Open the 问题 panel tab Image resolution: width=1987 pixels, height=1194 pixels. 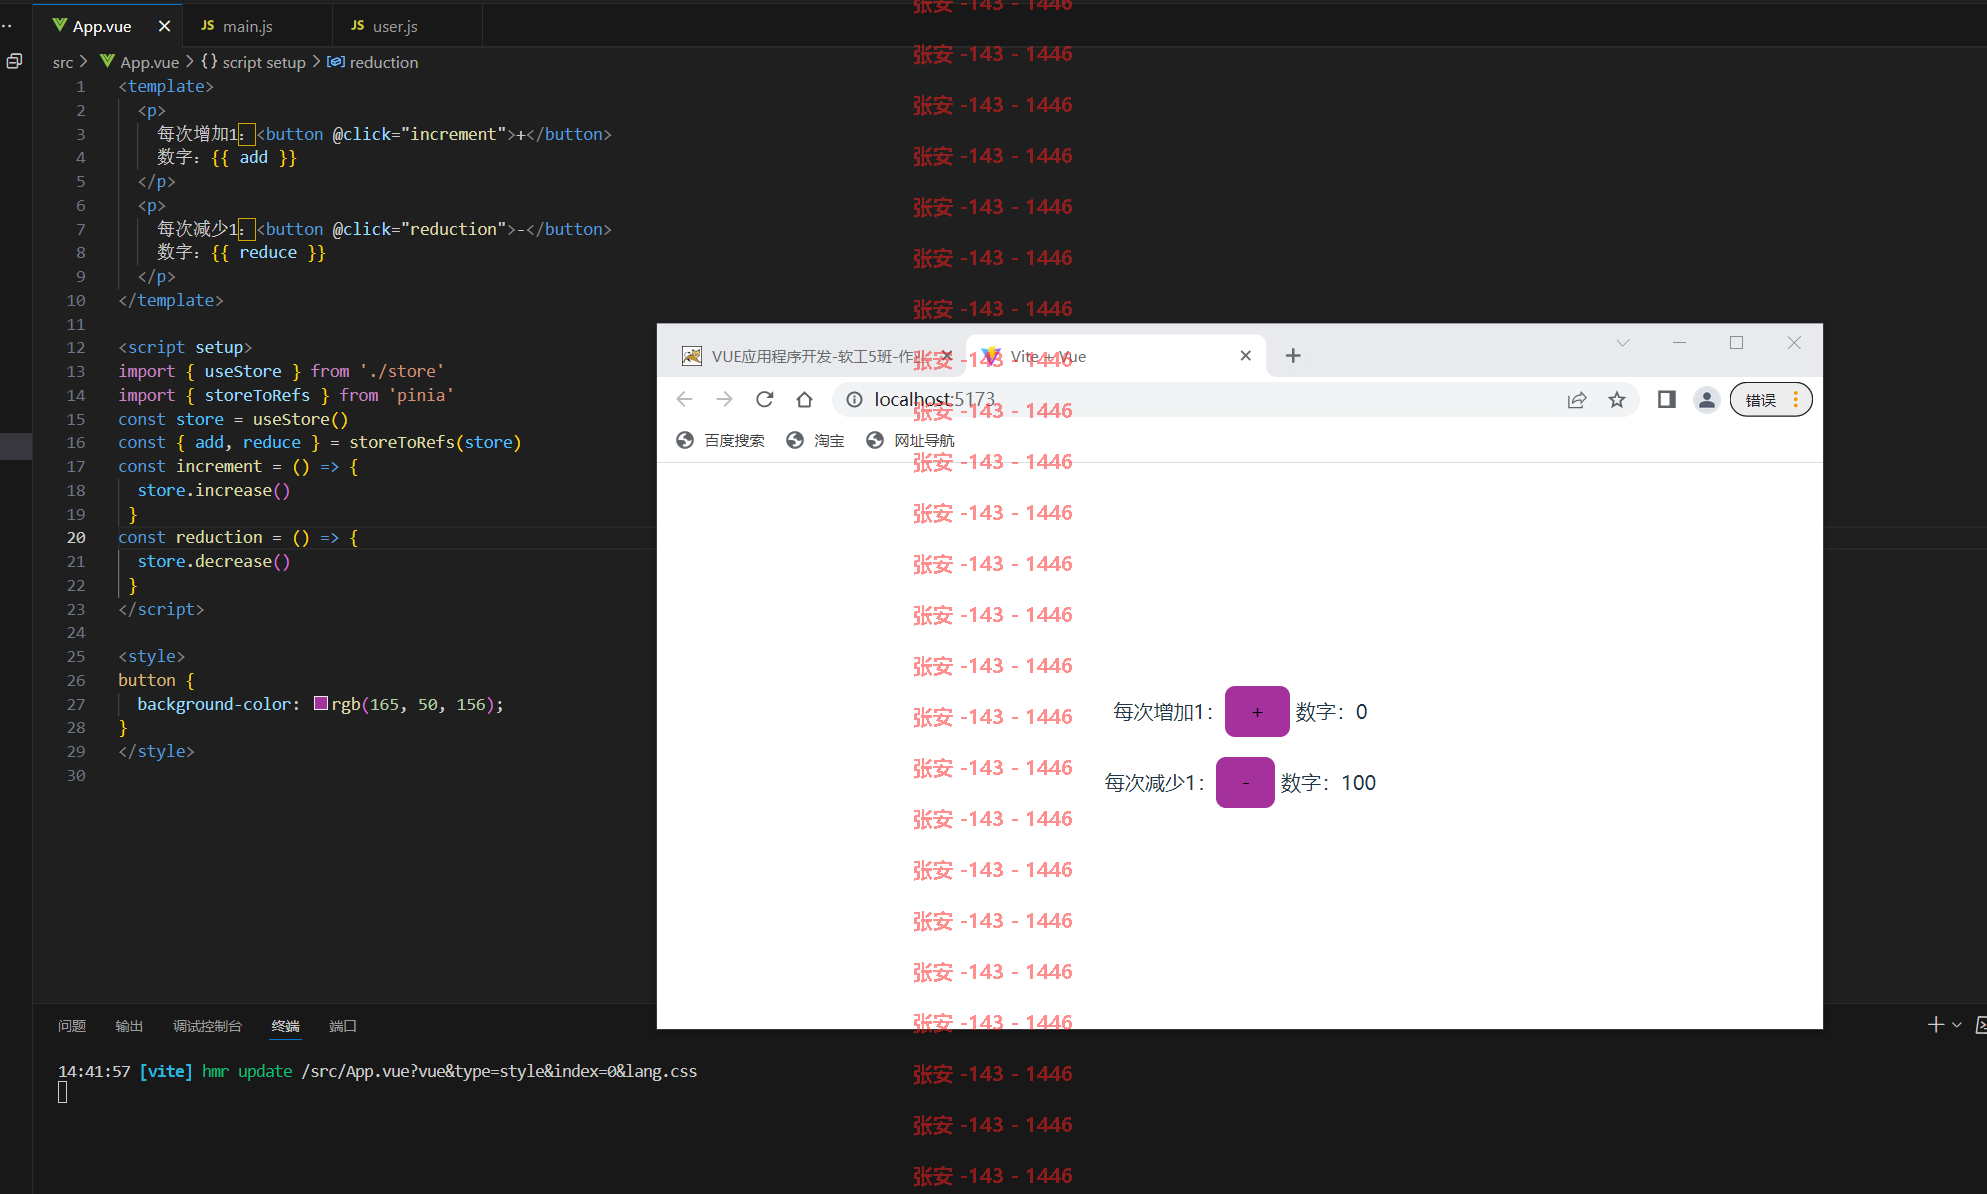72,1026
